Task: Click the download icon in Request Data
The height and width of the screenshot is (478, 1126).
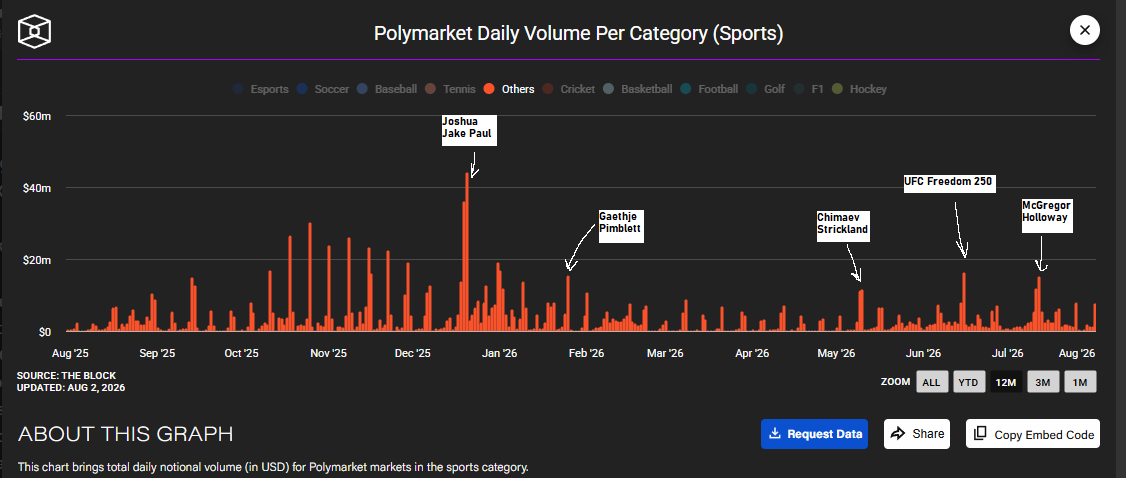Action: (x=774, y=434)
